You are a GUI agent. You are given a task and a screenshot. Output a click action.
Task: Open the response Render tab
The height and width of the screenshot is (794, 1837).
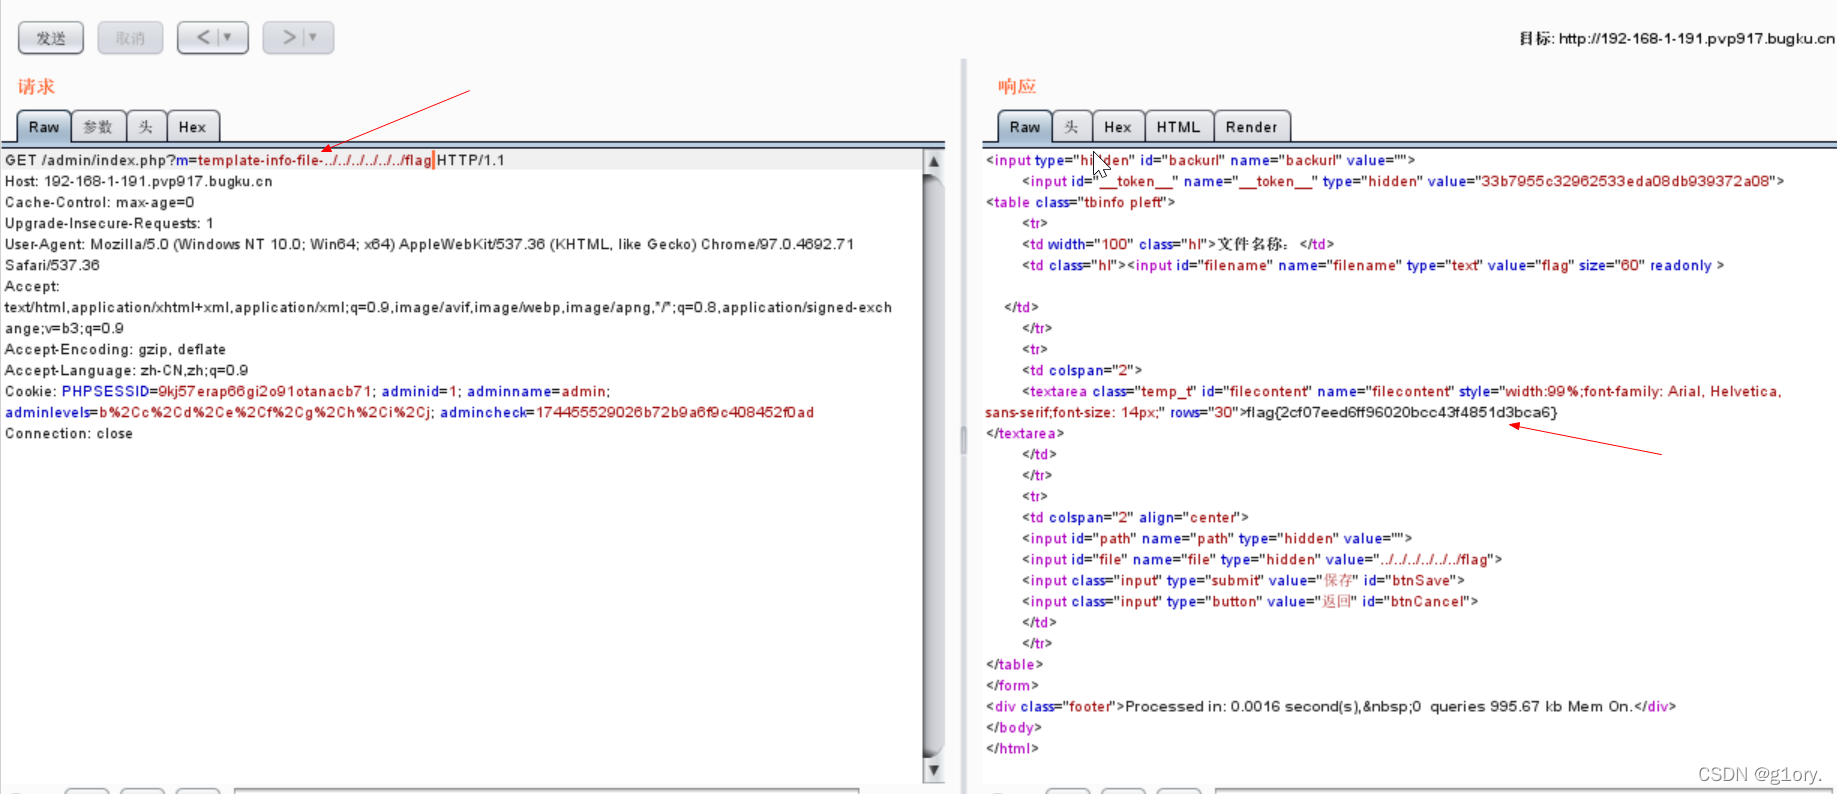point(1252,127)
